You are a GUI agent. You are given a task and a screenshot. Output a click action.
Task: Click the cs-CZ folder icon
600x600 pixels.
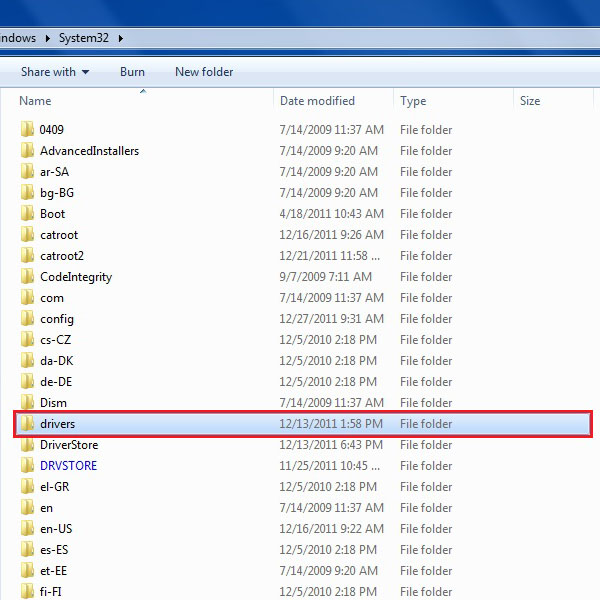pyautogui.click(x=27, y=340)
